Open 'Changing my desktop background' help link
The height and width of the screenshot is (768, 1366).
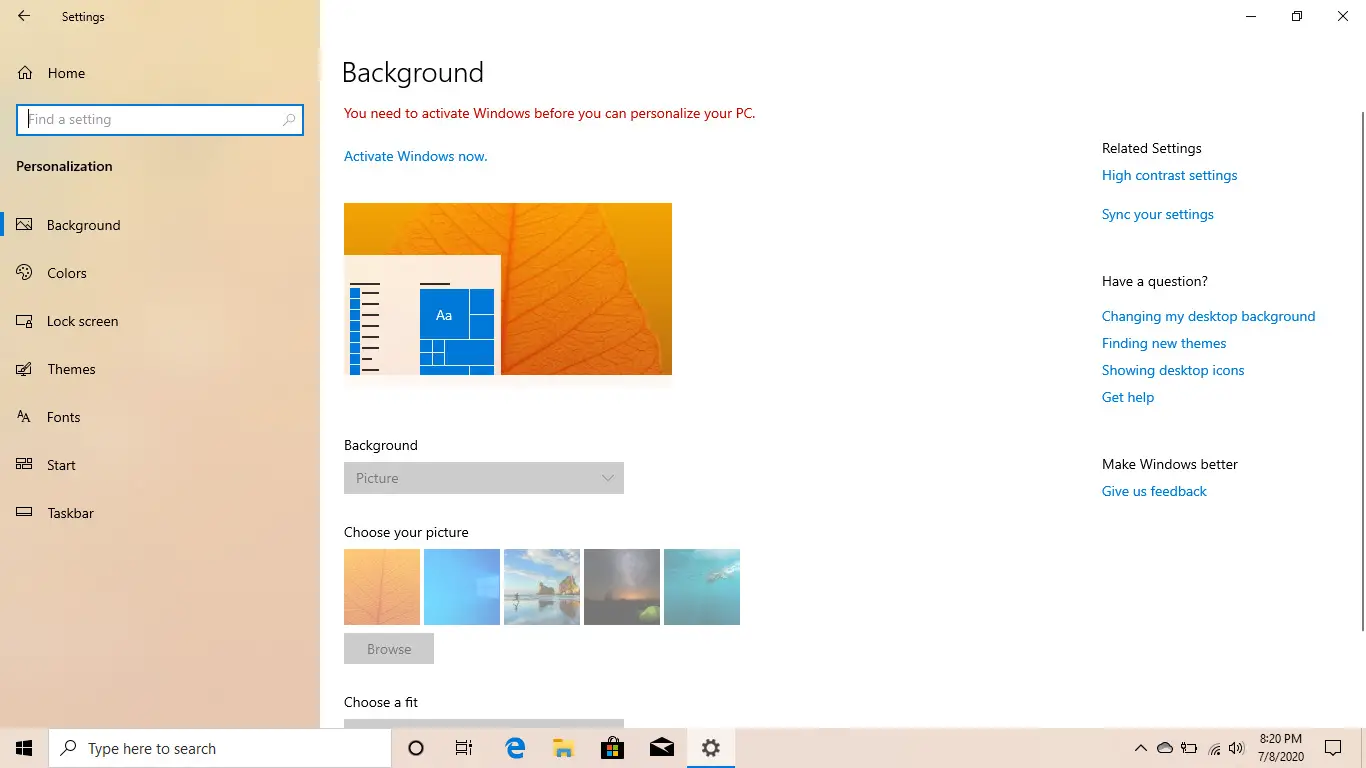click(1208, 316)
